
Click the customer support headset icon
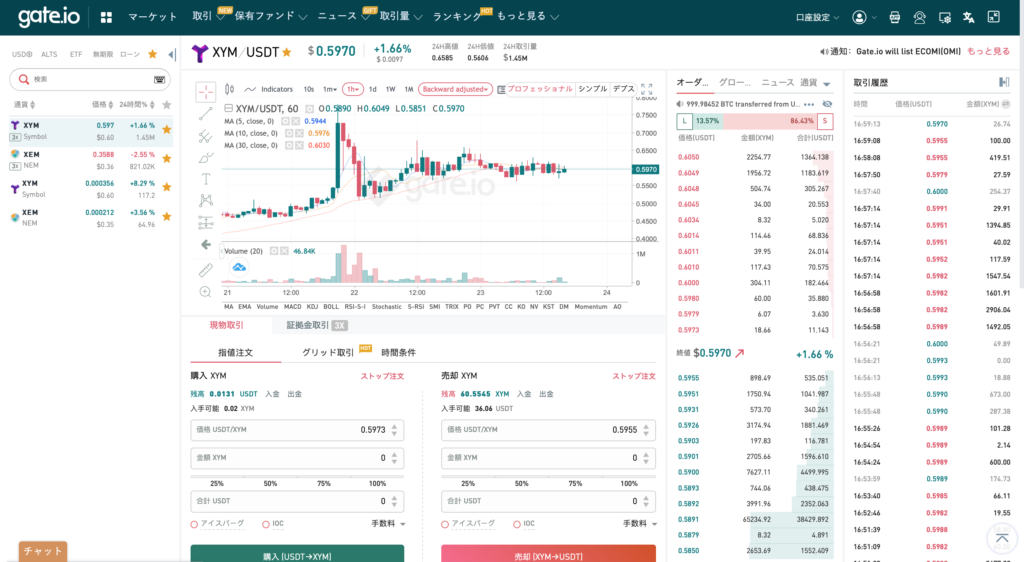919,17
